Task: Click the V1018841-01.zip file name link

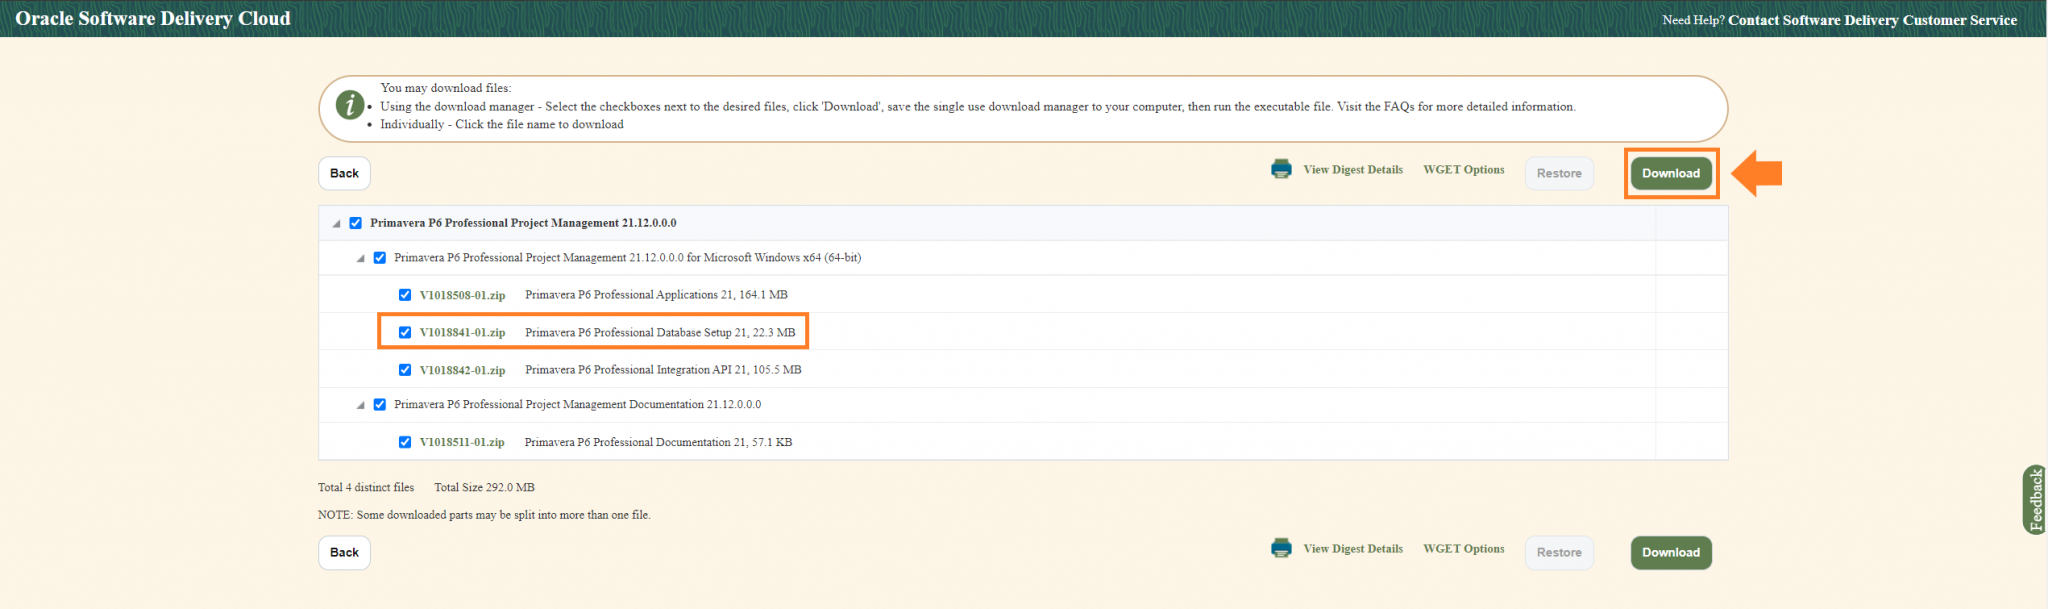Action: (462, 332)
